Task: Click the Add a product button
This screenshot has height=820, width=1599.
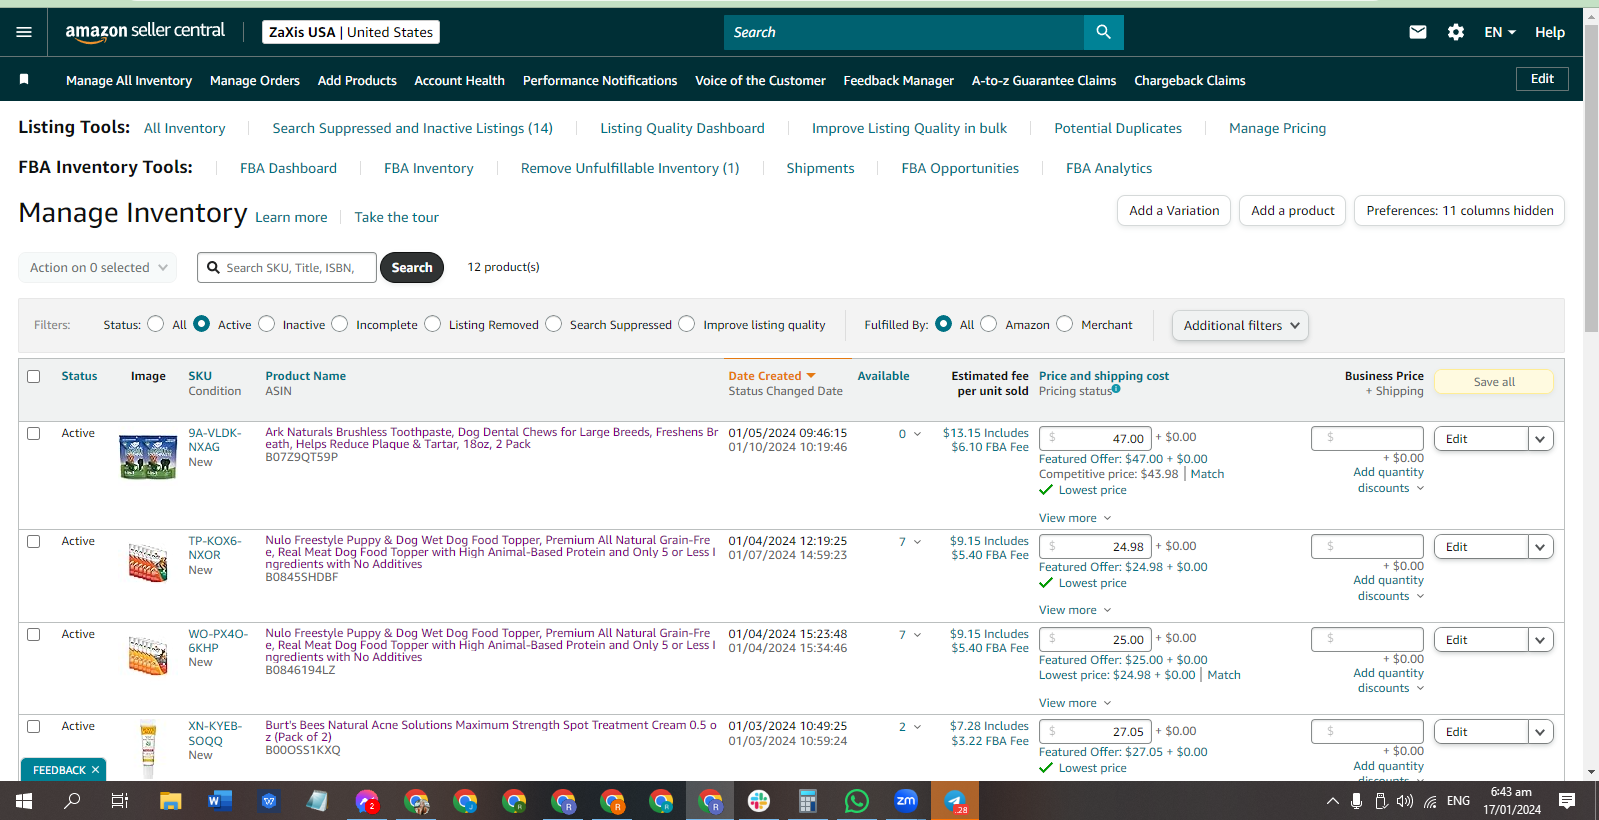Action: (x=1293, y=211)
